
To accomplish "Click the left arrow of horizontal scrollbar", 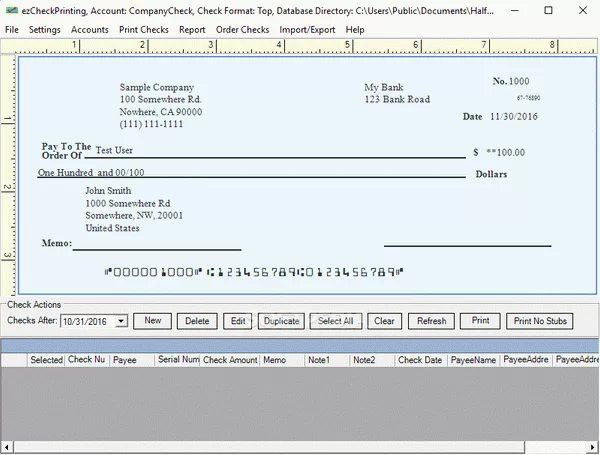I will [x=7, y=447].
